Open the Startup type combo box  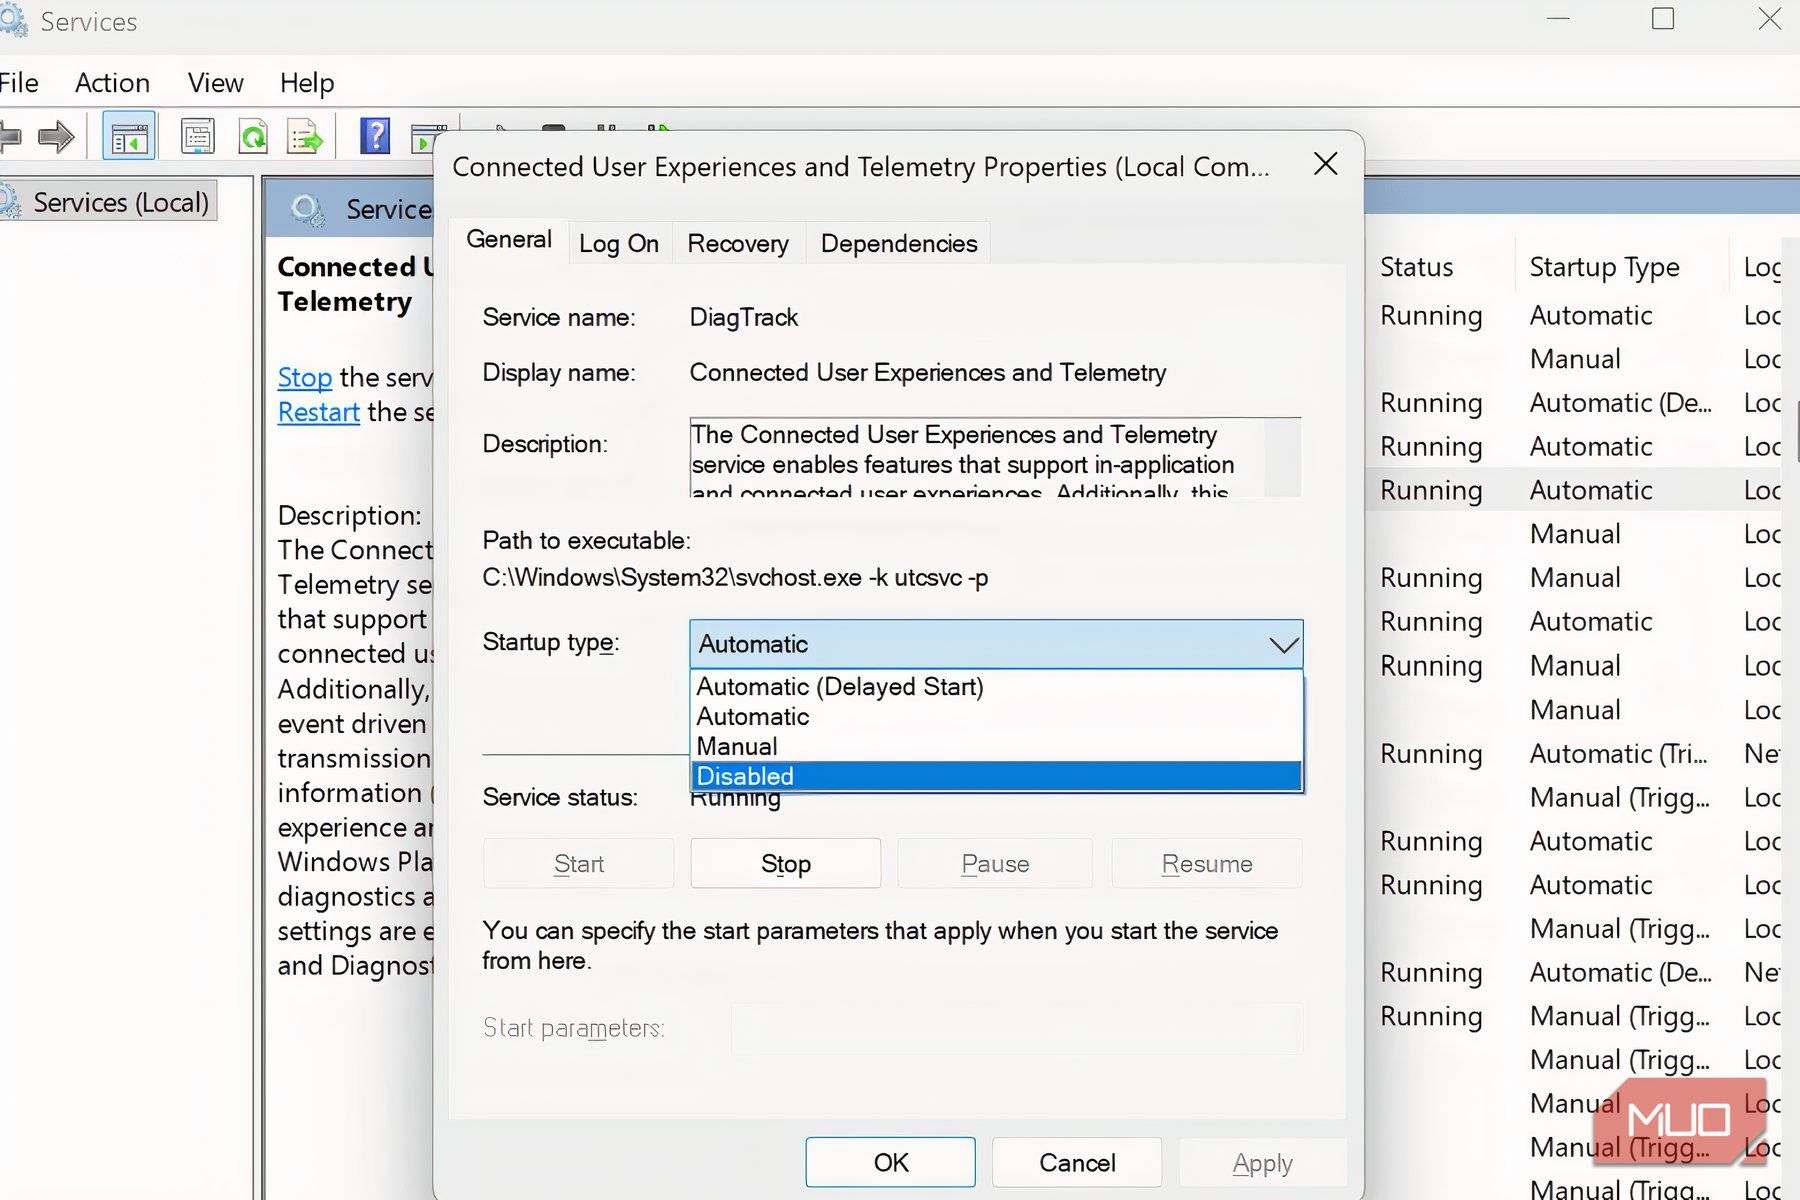[x=996, y=644]
